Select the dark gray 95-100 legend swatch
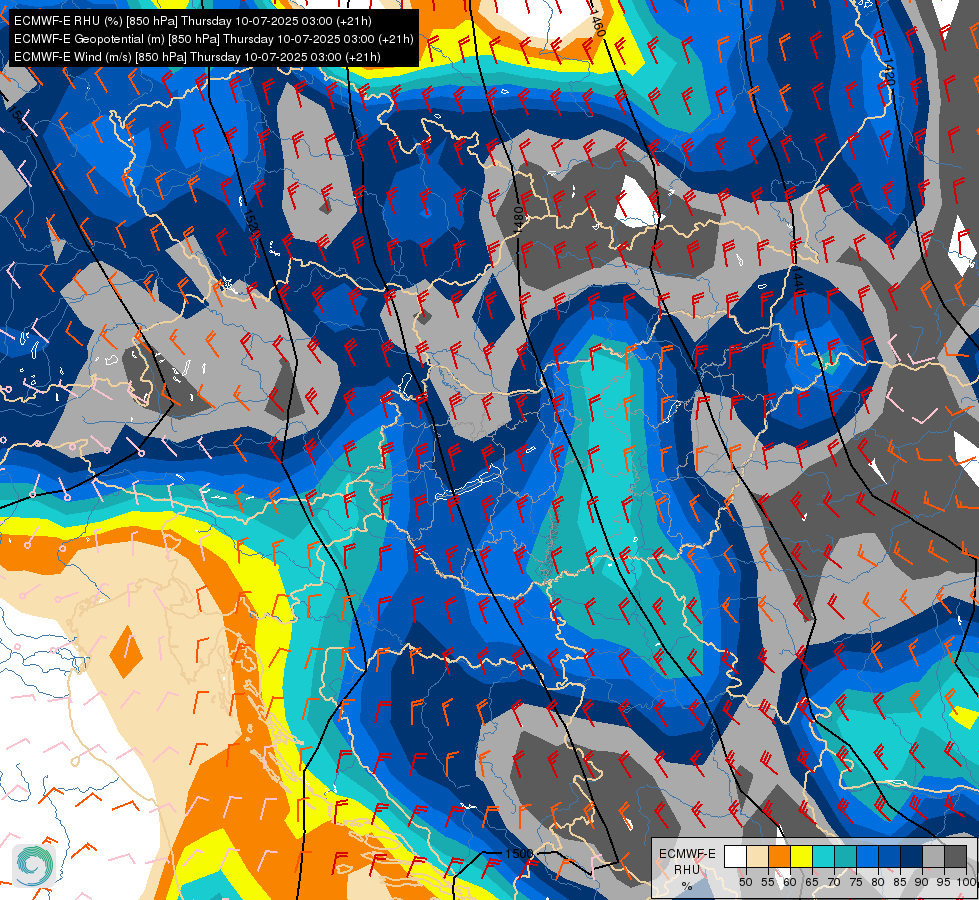979x900 pixels. pyautogui.click(x=956, y=856)
